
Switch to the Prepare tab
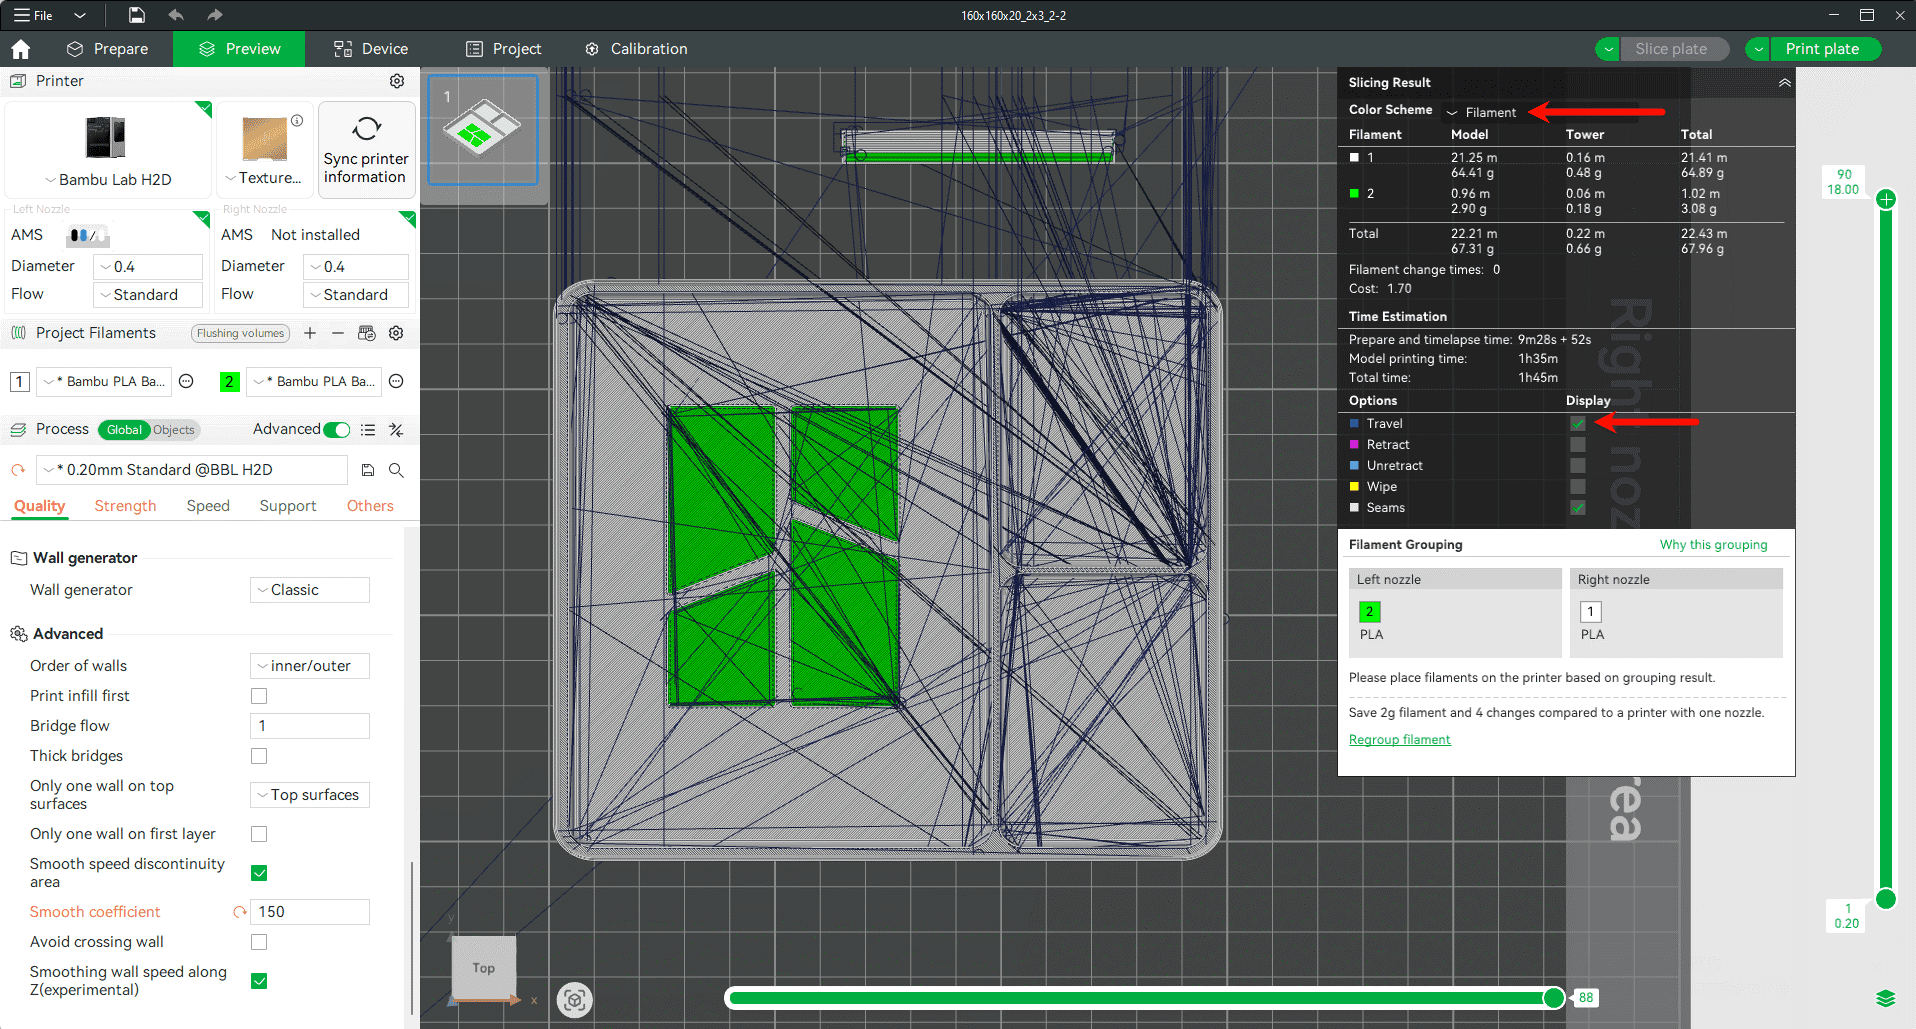pyautogui.click(x=108, y=49)
